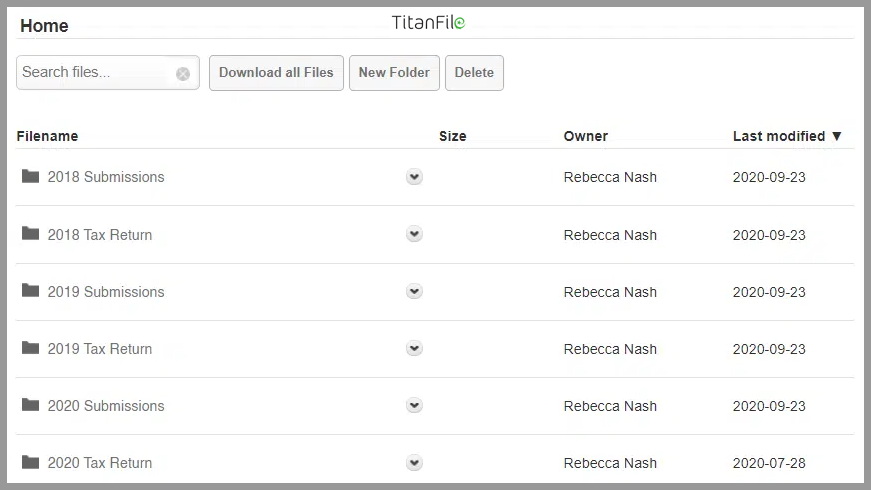Open dropdown arrow for 2018 Tax Return

tap(414, 234)
